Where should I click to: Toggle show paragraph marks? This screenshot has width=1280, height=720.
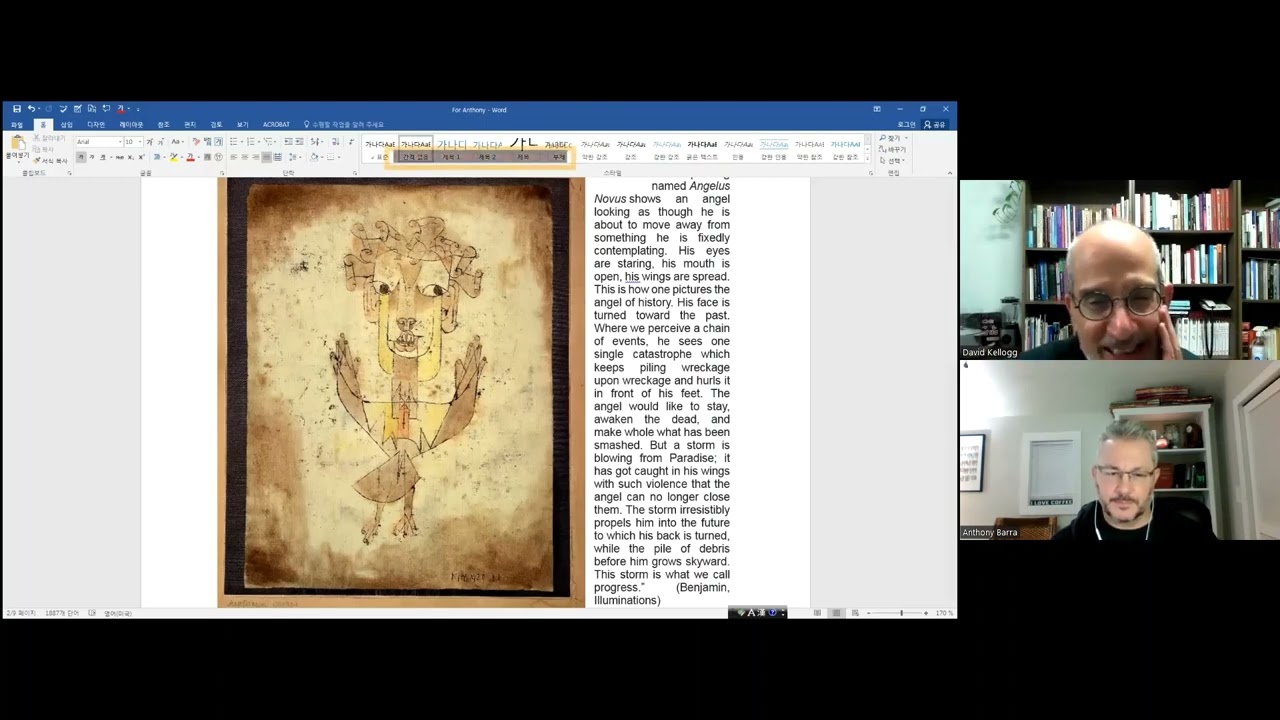click(351, 142)
